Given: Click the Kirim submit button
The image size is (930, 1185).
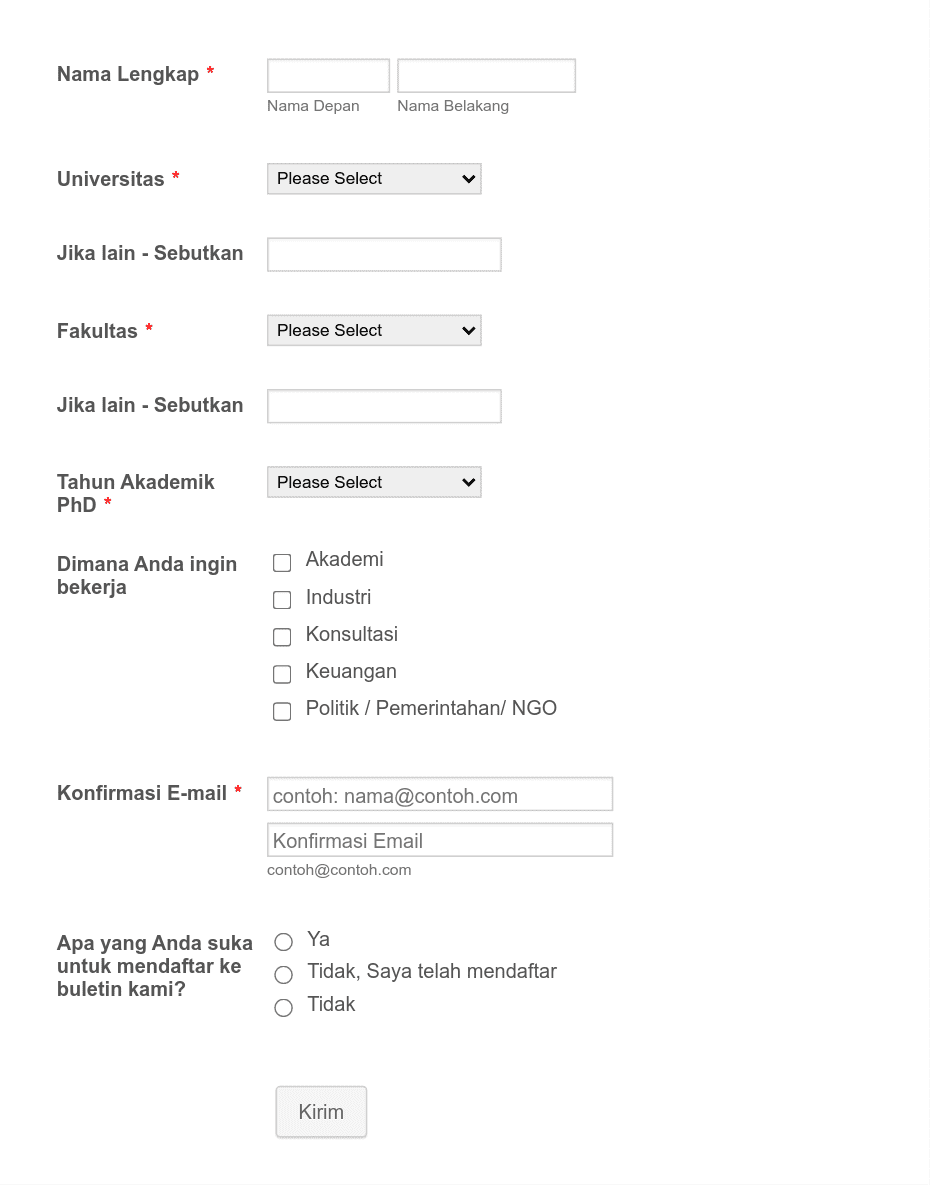Looking at the screenshot, I should click(x=320, y=1111).
